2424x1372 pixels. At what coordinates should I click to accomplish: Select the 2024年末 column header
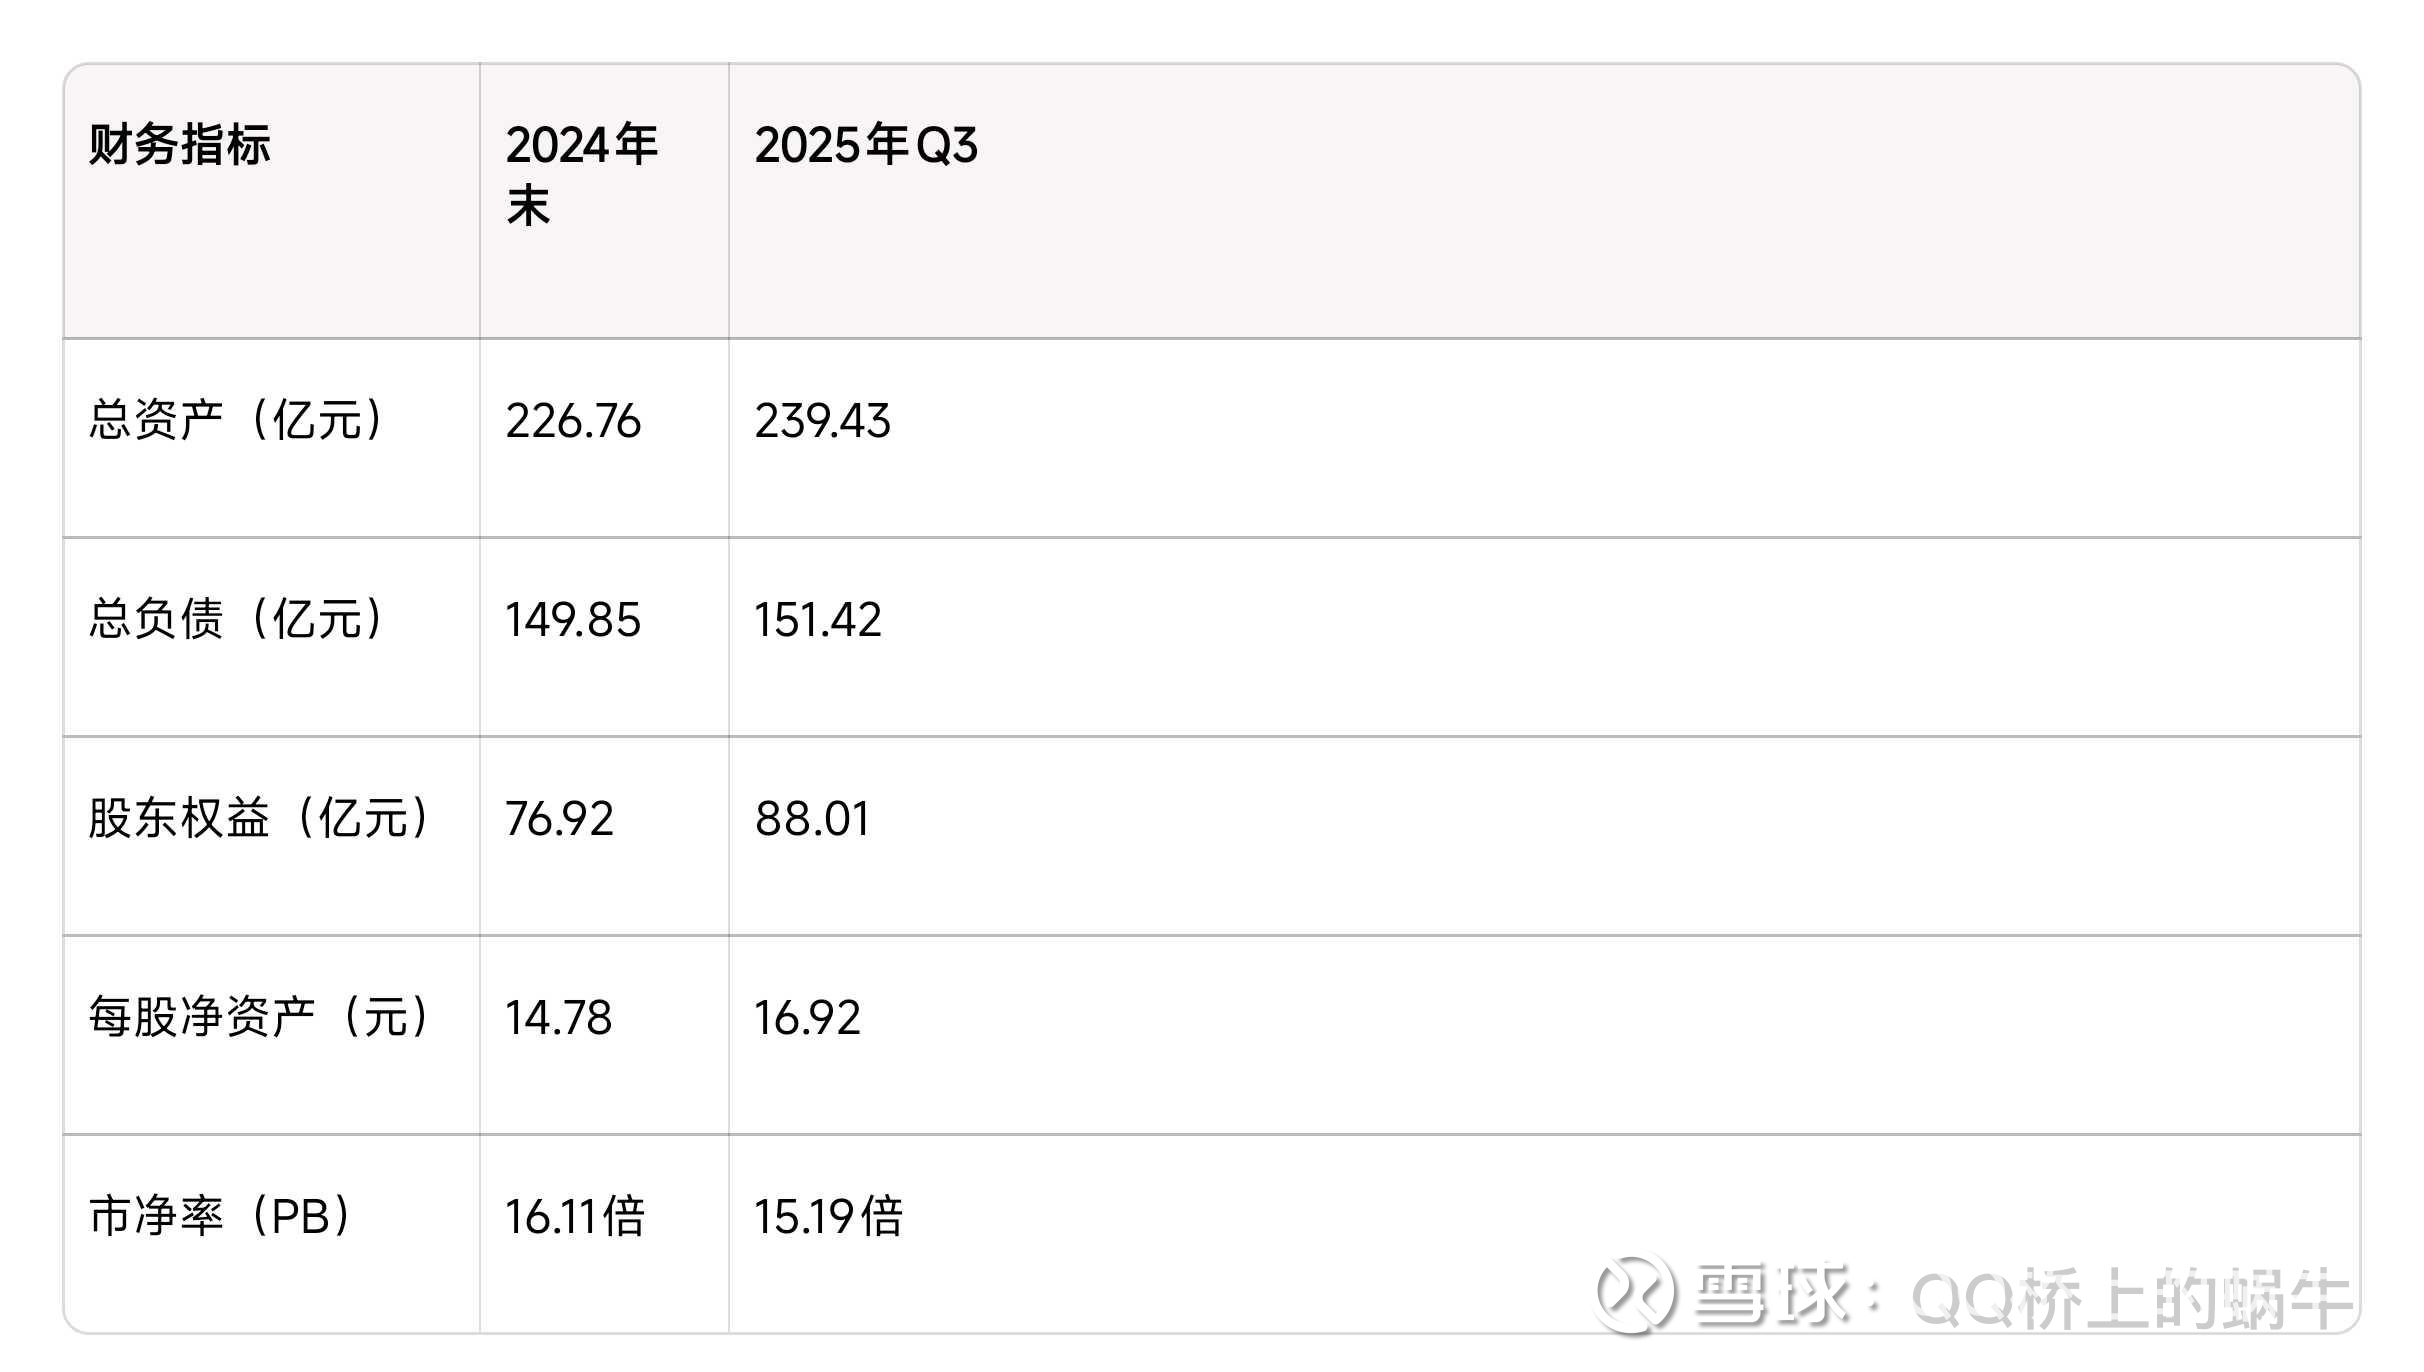point(581,175)
